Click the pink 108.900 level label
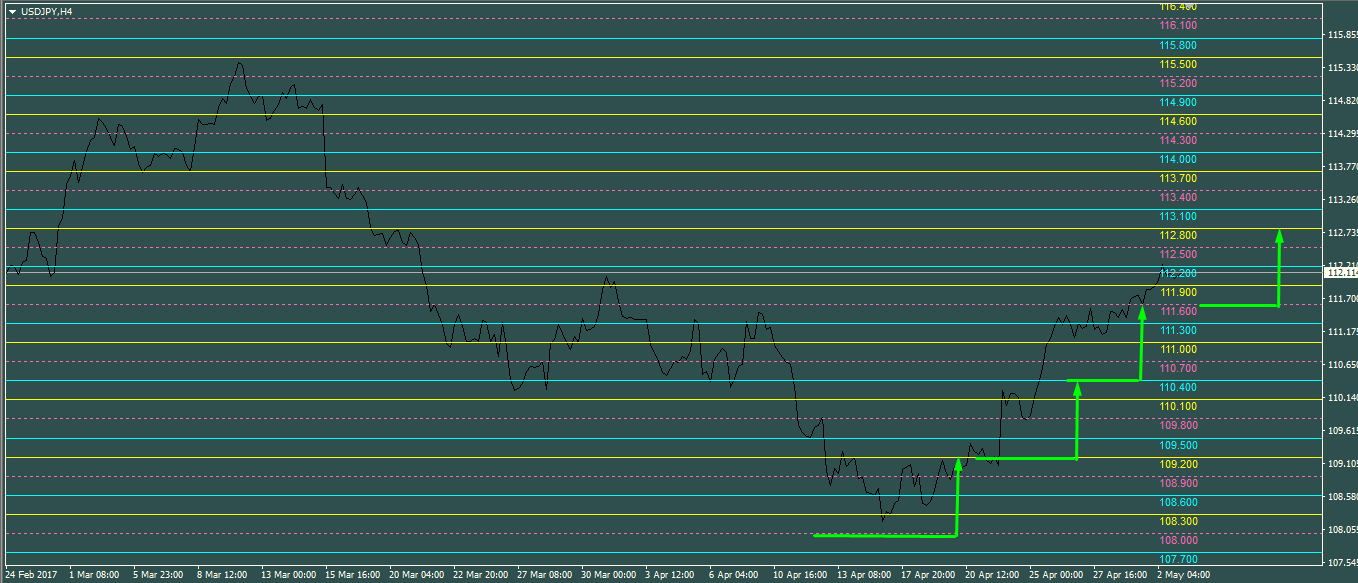 click(1178, 483)
